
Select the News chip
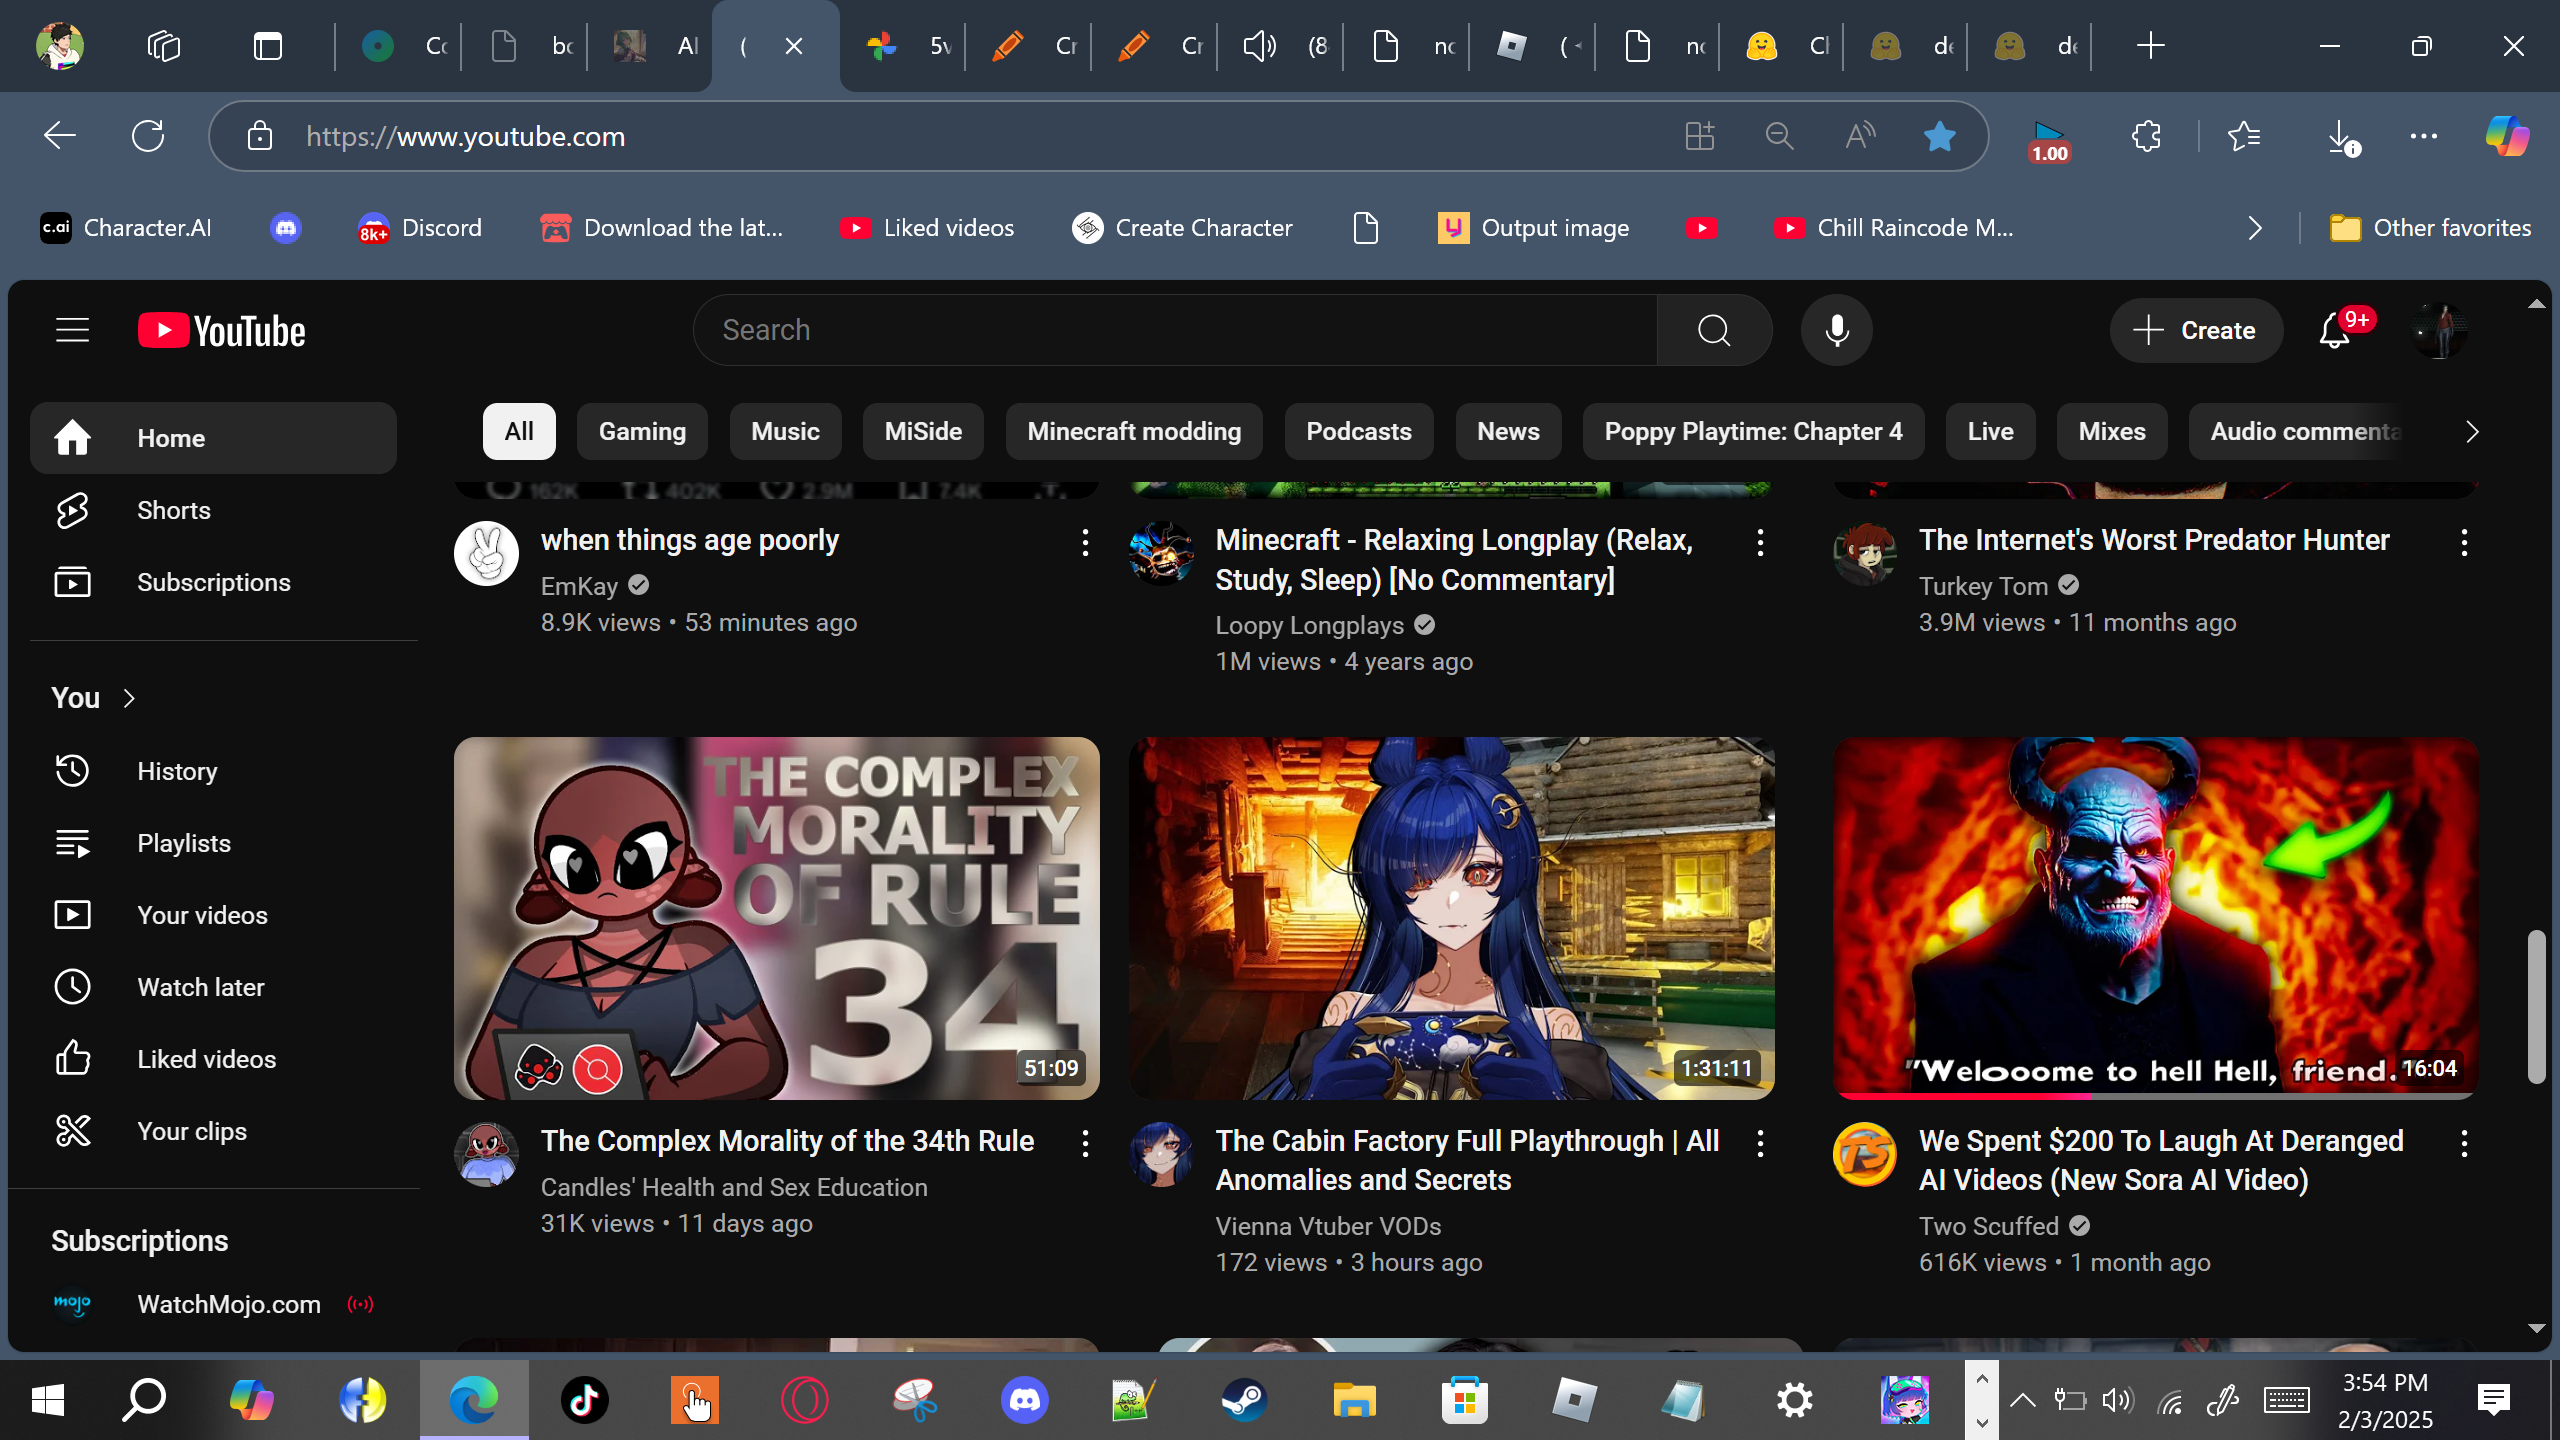pos(1508,432)
